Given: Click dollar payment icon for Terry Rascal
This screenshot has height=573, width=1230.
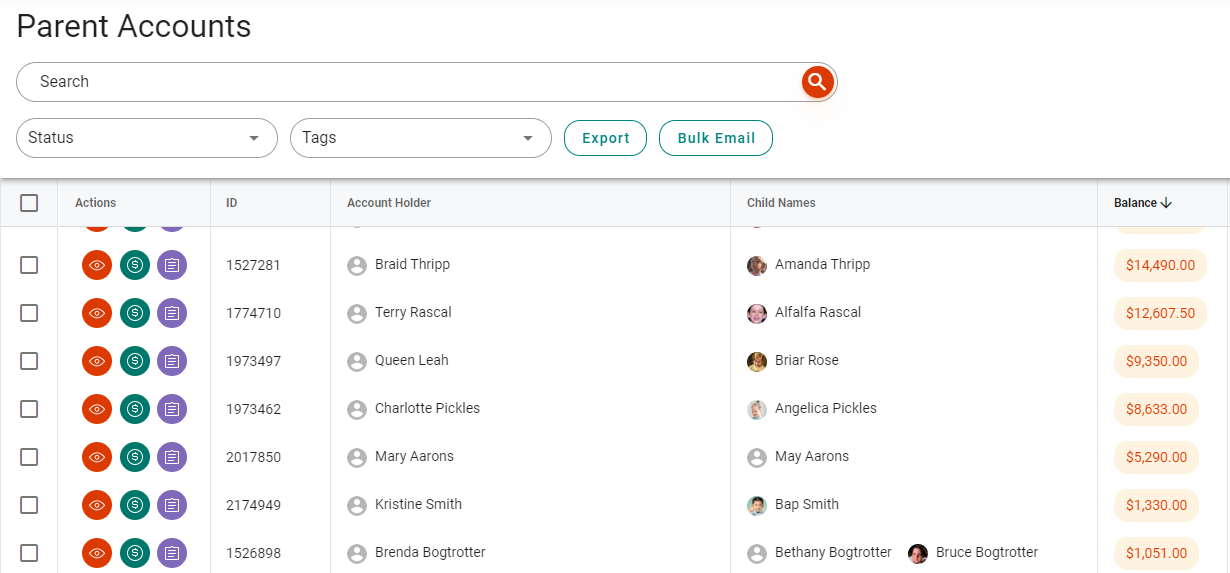Looking at the screenshot, I should coord(135,313).
